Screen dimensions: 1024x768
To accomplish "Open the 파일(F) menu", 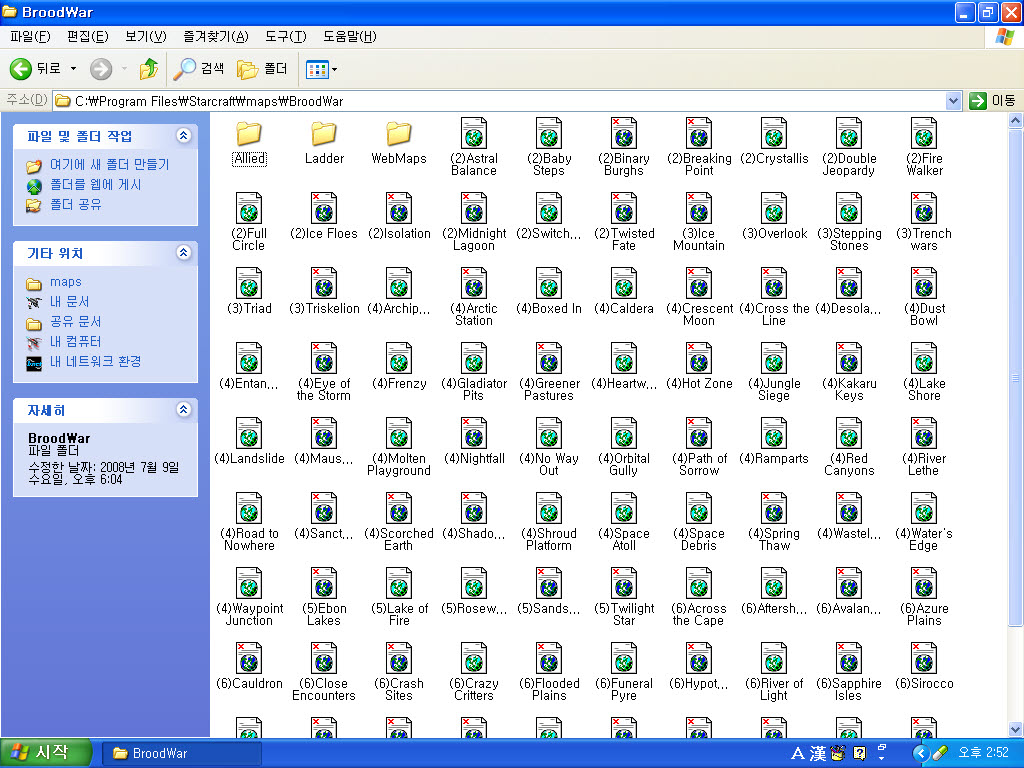I will 30,37.
